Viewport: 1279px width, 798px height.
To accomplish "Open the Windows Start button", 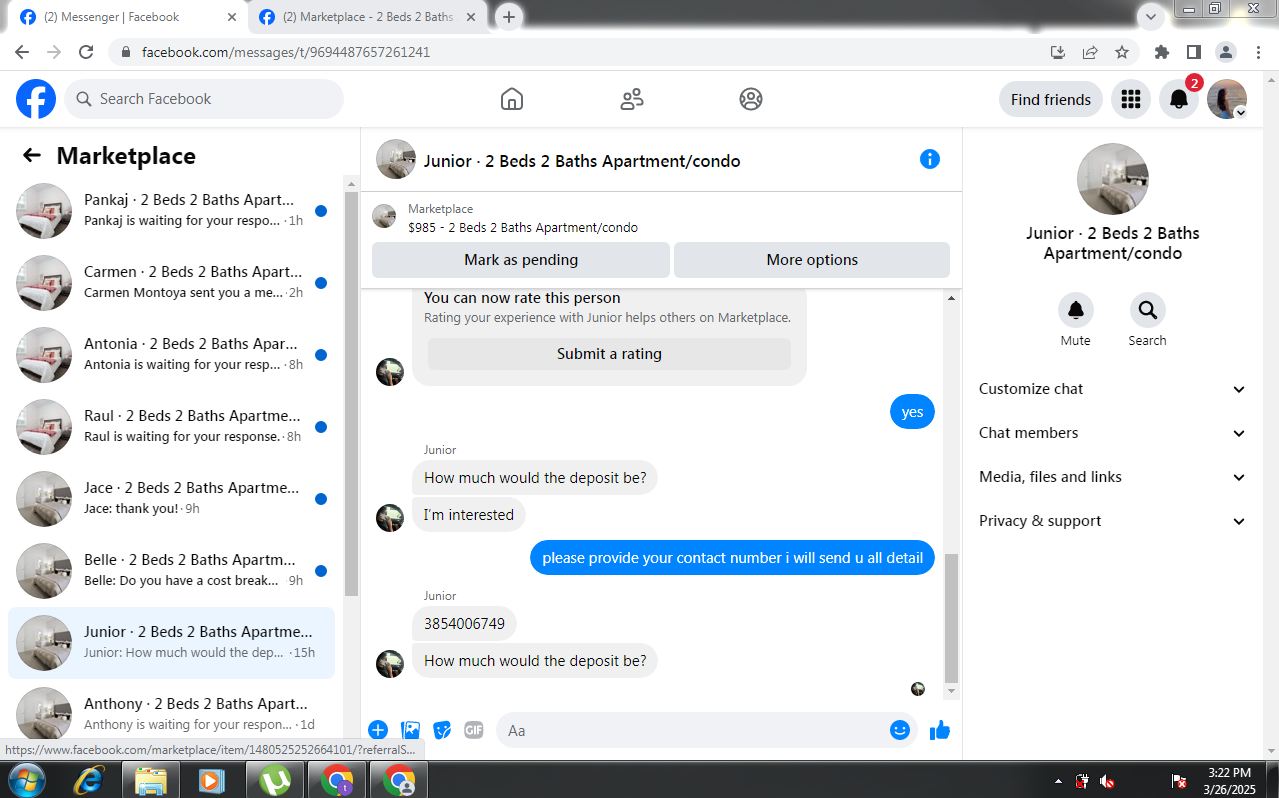I will 25,780.
